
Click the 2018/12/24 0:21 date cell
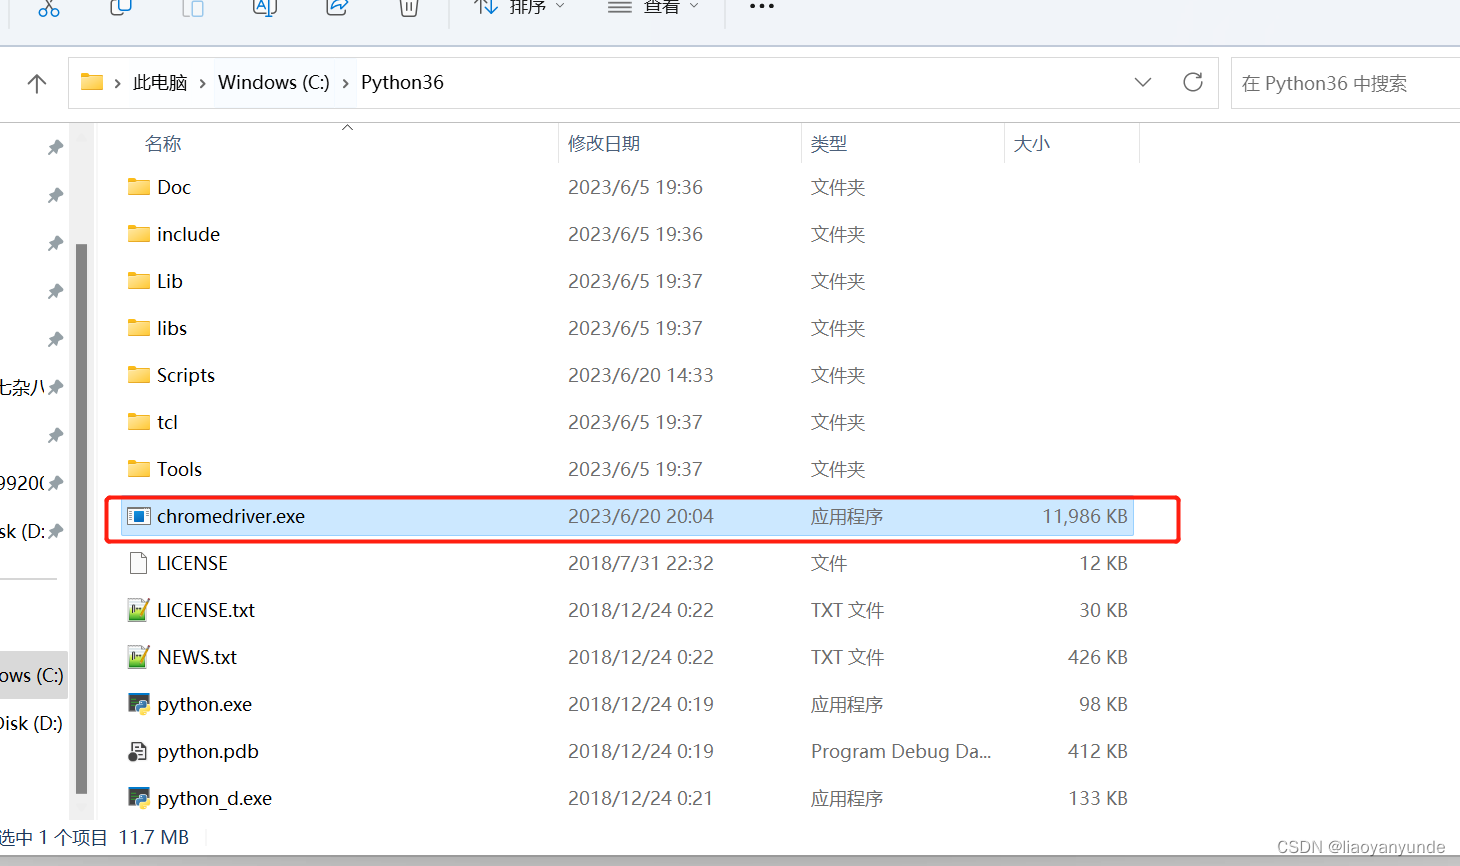click(x=641, y=798)
